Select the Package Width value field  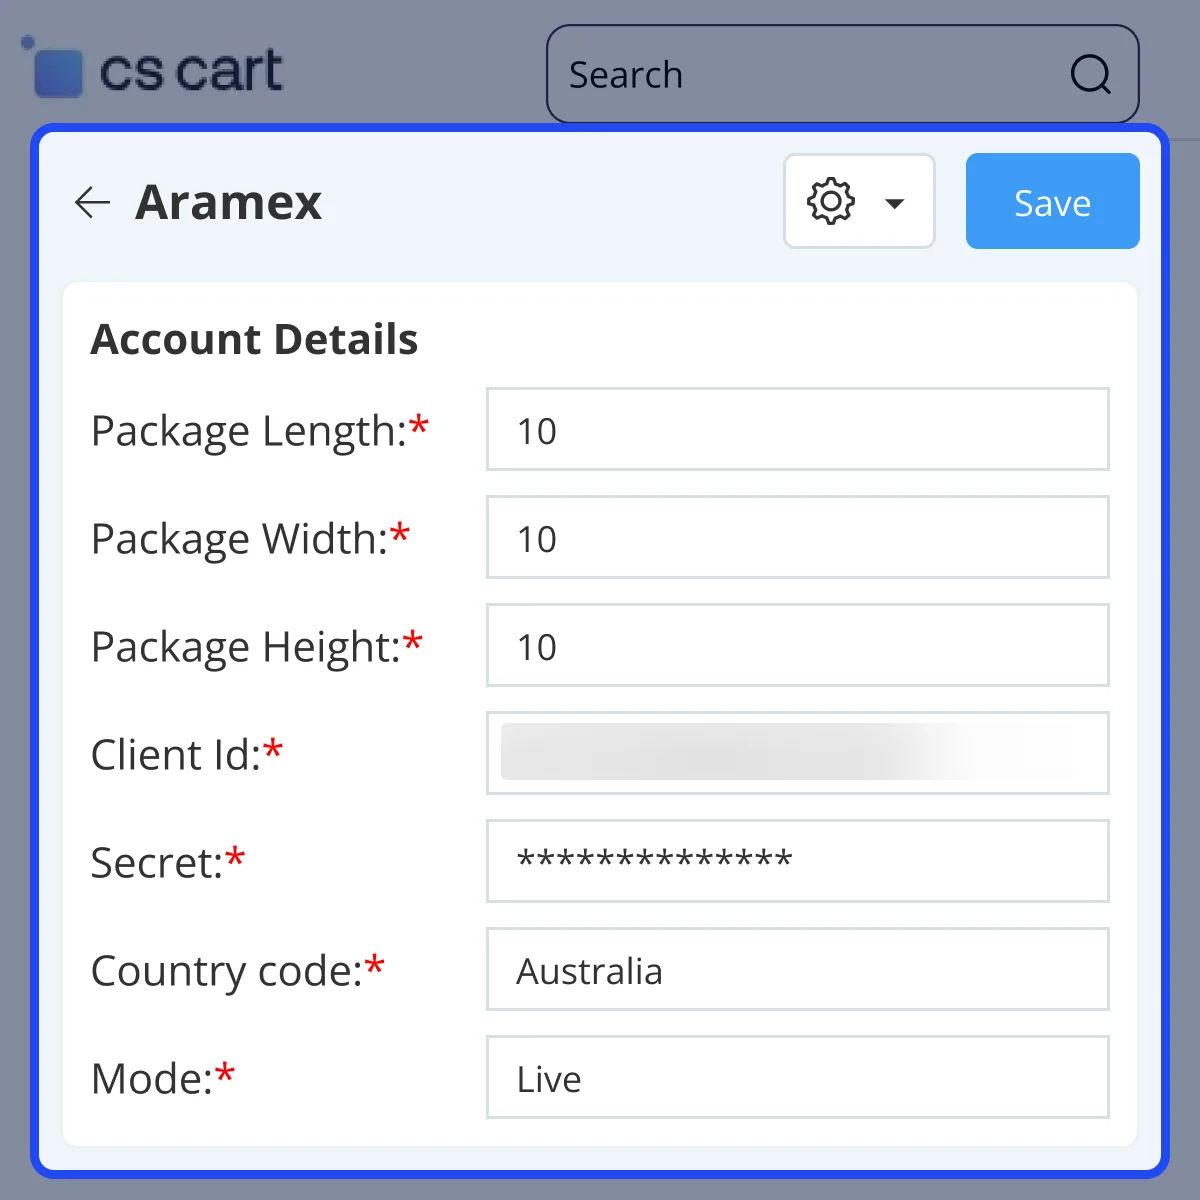797,538
